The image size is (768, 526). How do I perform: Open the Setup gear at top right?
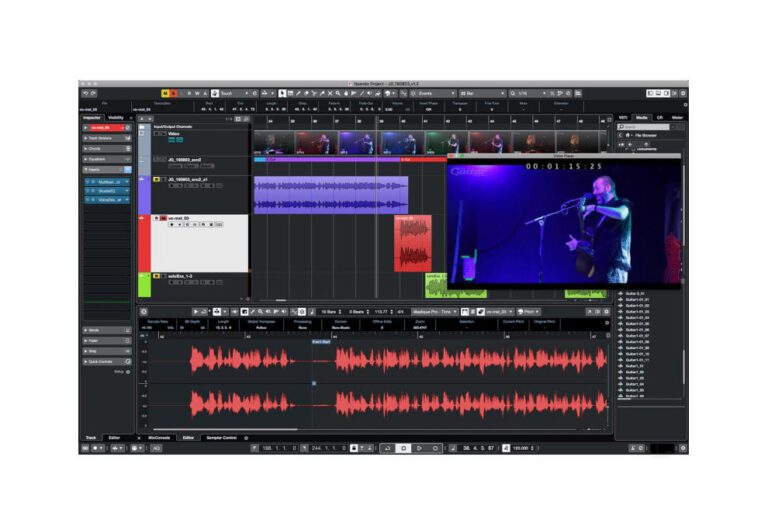click(x=683, y=93)
